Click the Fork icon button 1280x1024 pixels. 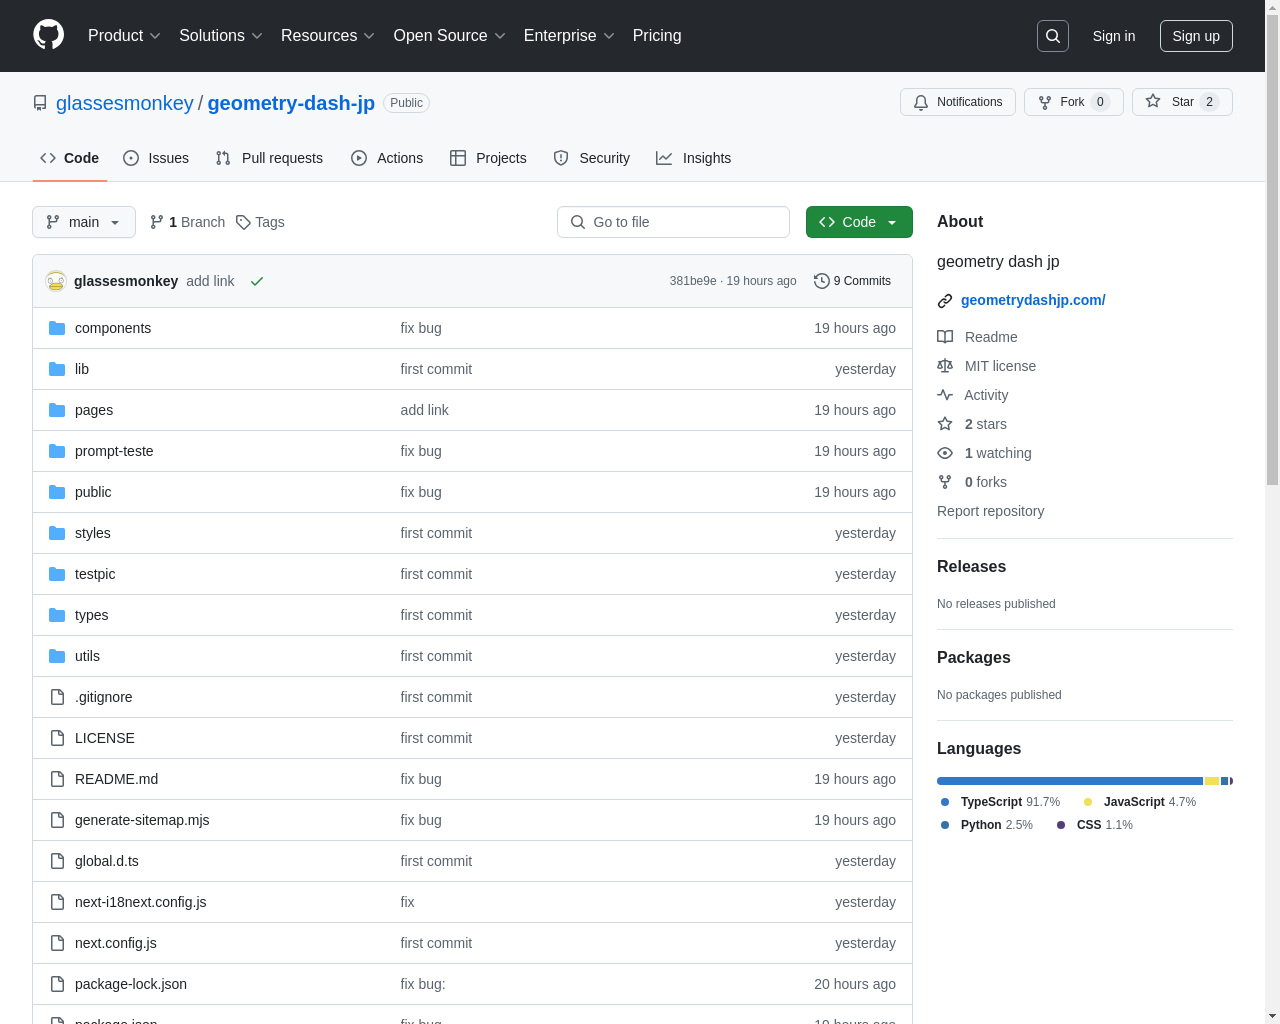[x=1045, y=102]
